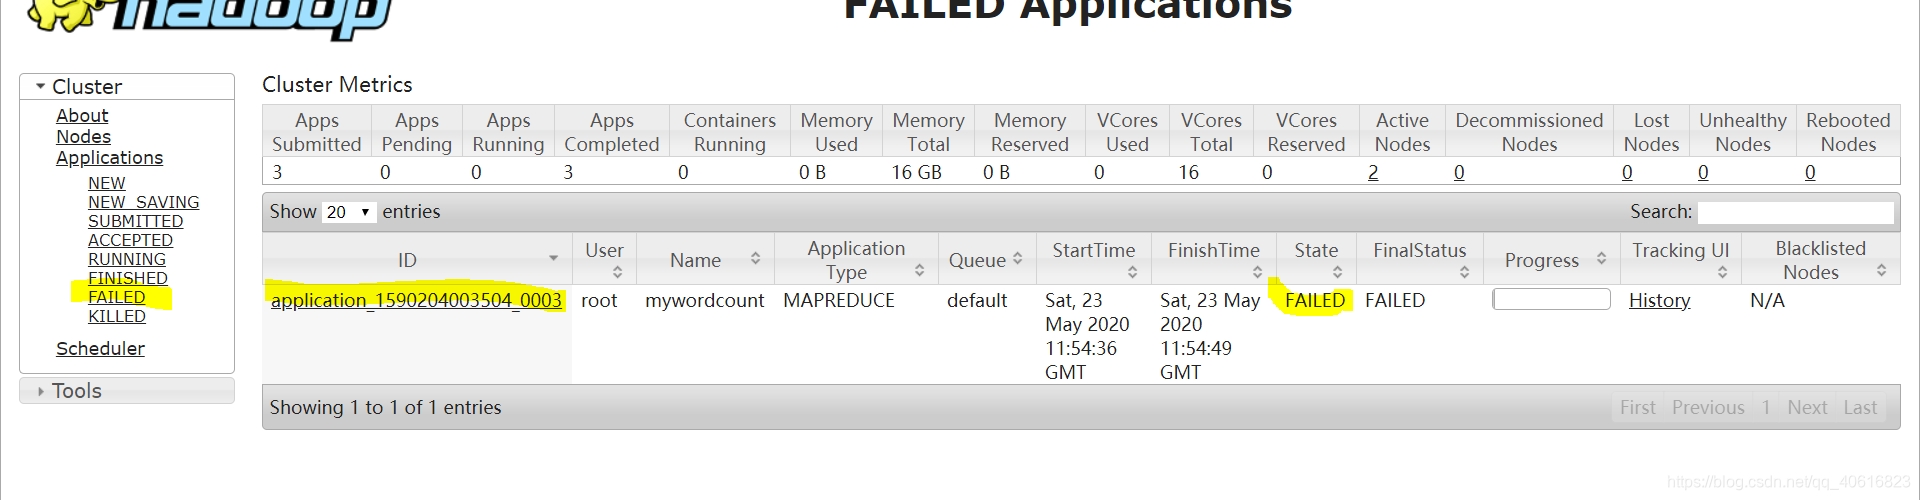Screen dimensions: 1920x500
Task: Sort table by Blacklisted Nodes column
Action: click(1821, 260)
